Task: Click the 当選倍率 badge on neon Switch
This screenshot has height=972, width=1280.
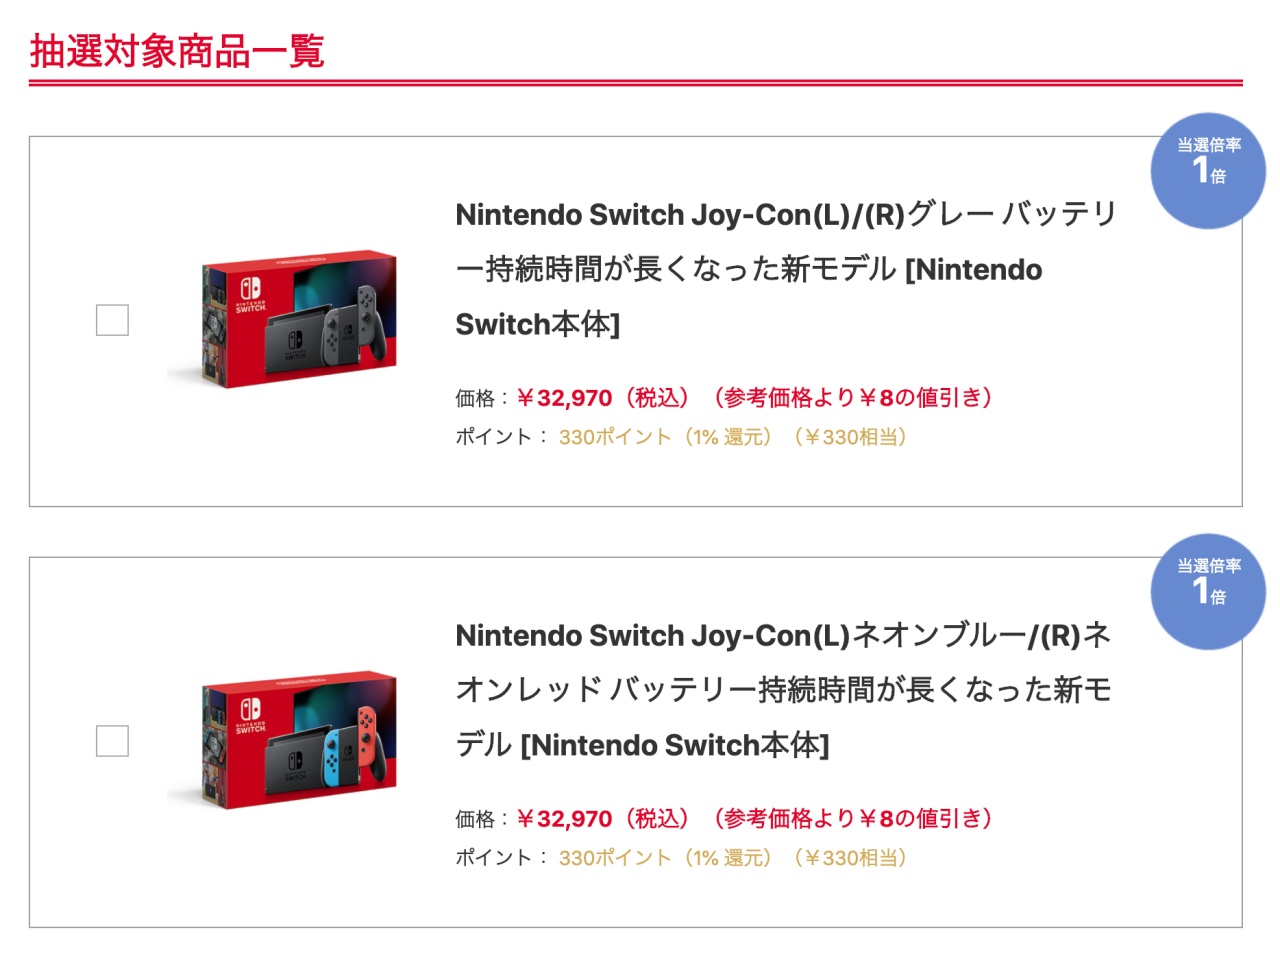Action: (x=1208, y=592)
